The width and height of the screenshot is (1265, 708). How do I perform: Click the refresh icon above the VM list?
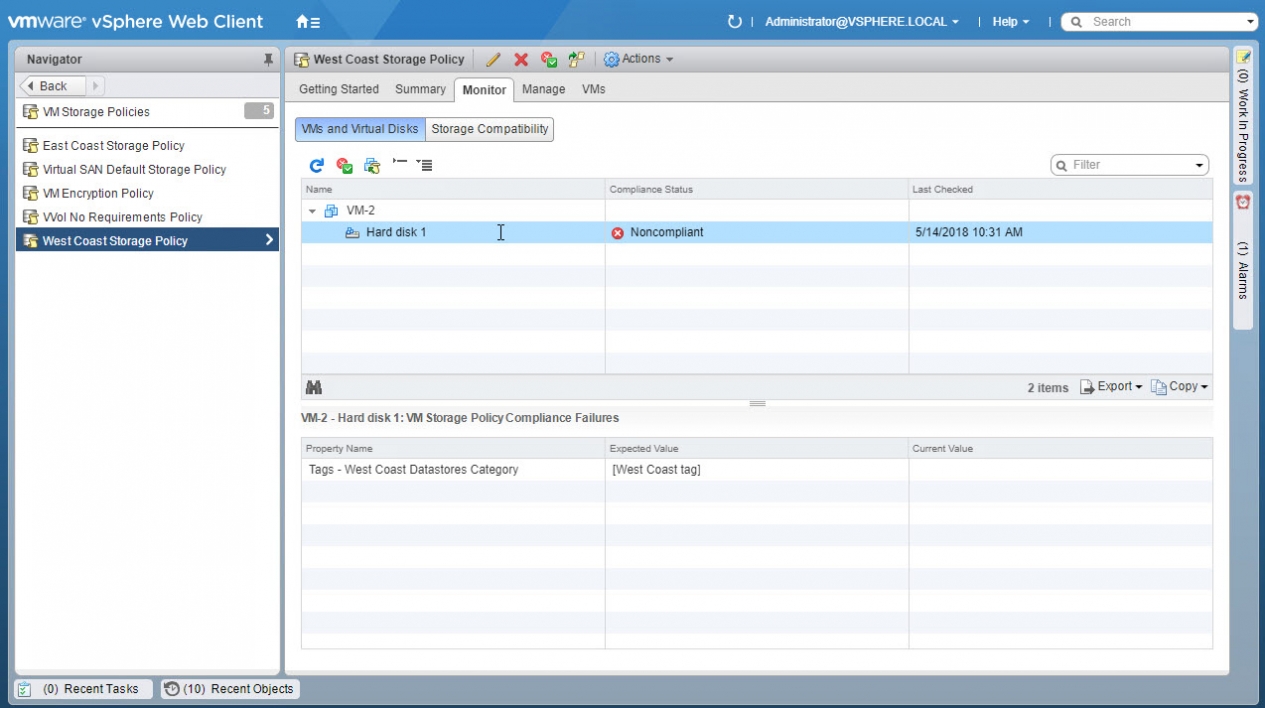(x=316, y=165)
